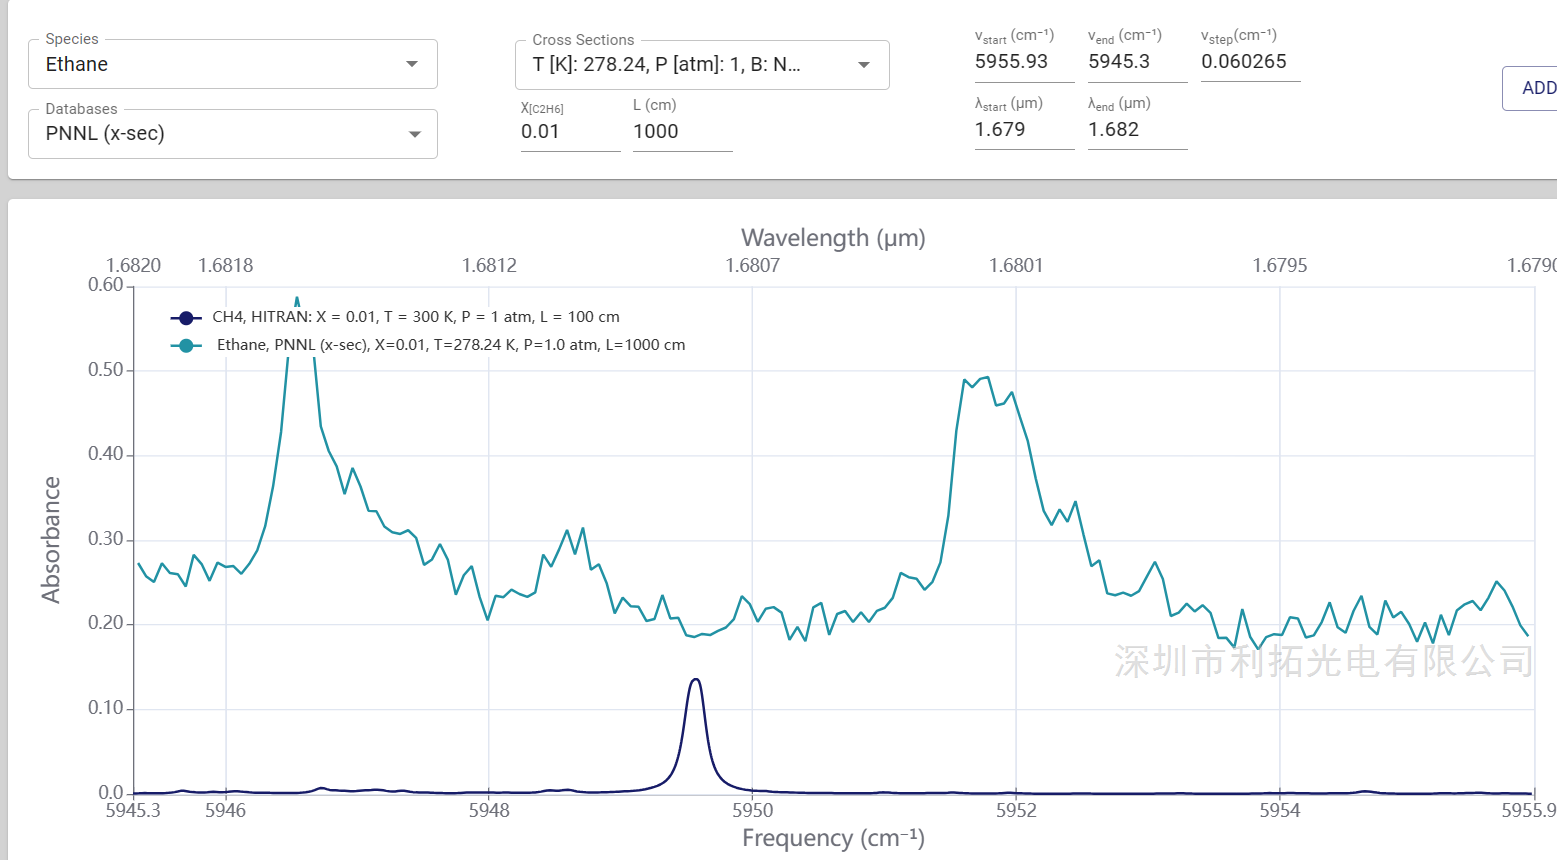The width and height of the screenshot is (1557, 860).
Task: Edit the path length L (cm) field
Action: pos(682,131)
